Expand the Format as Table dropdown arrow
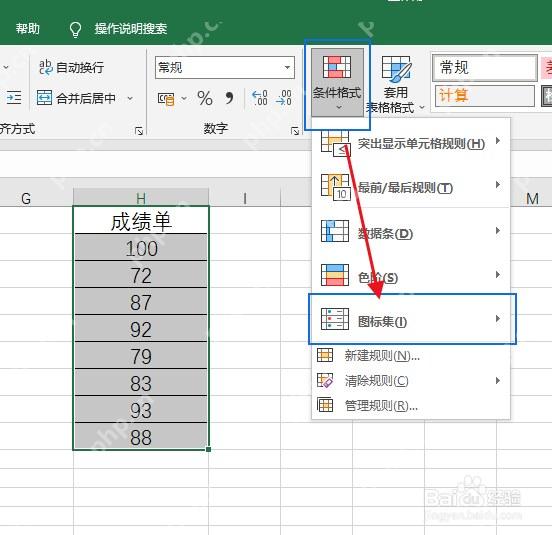This screenshot has height=535, width=552. tap(422, 107)
